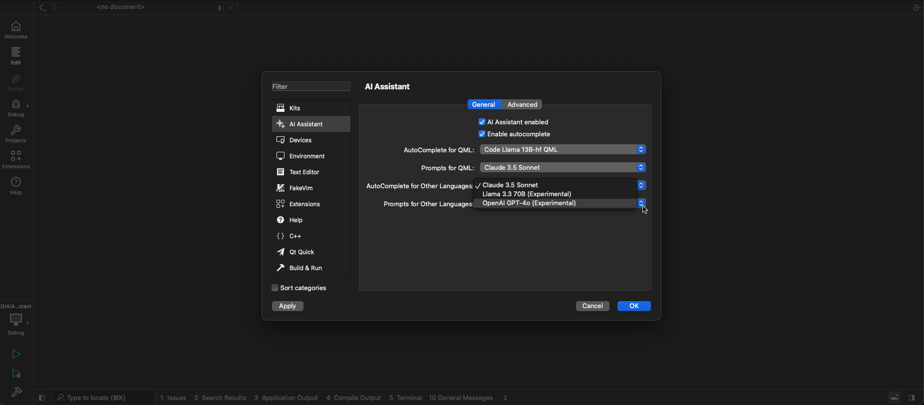Open Extensions mode in left sidebar
This screenshot has height=405, width=924.
click(16, 160)
